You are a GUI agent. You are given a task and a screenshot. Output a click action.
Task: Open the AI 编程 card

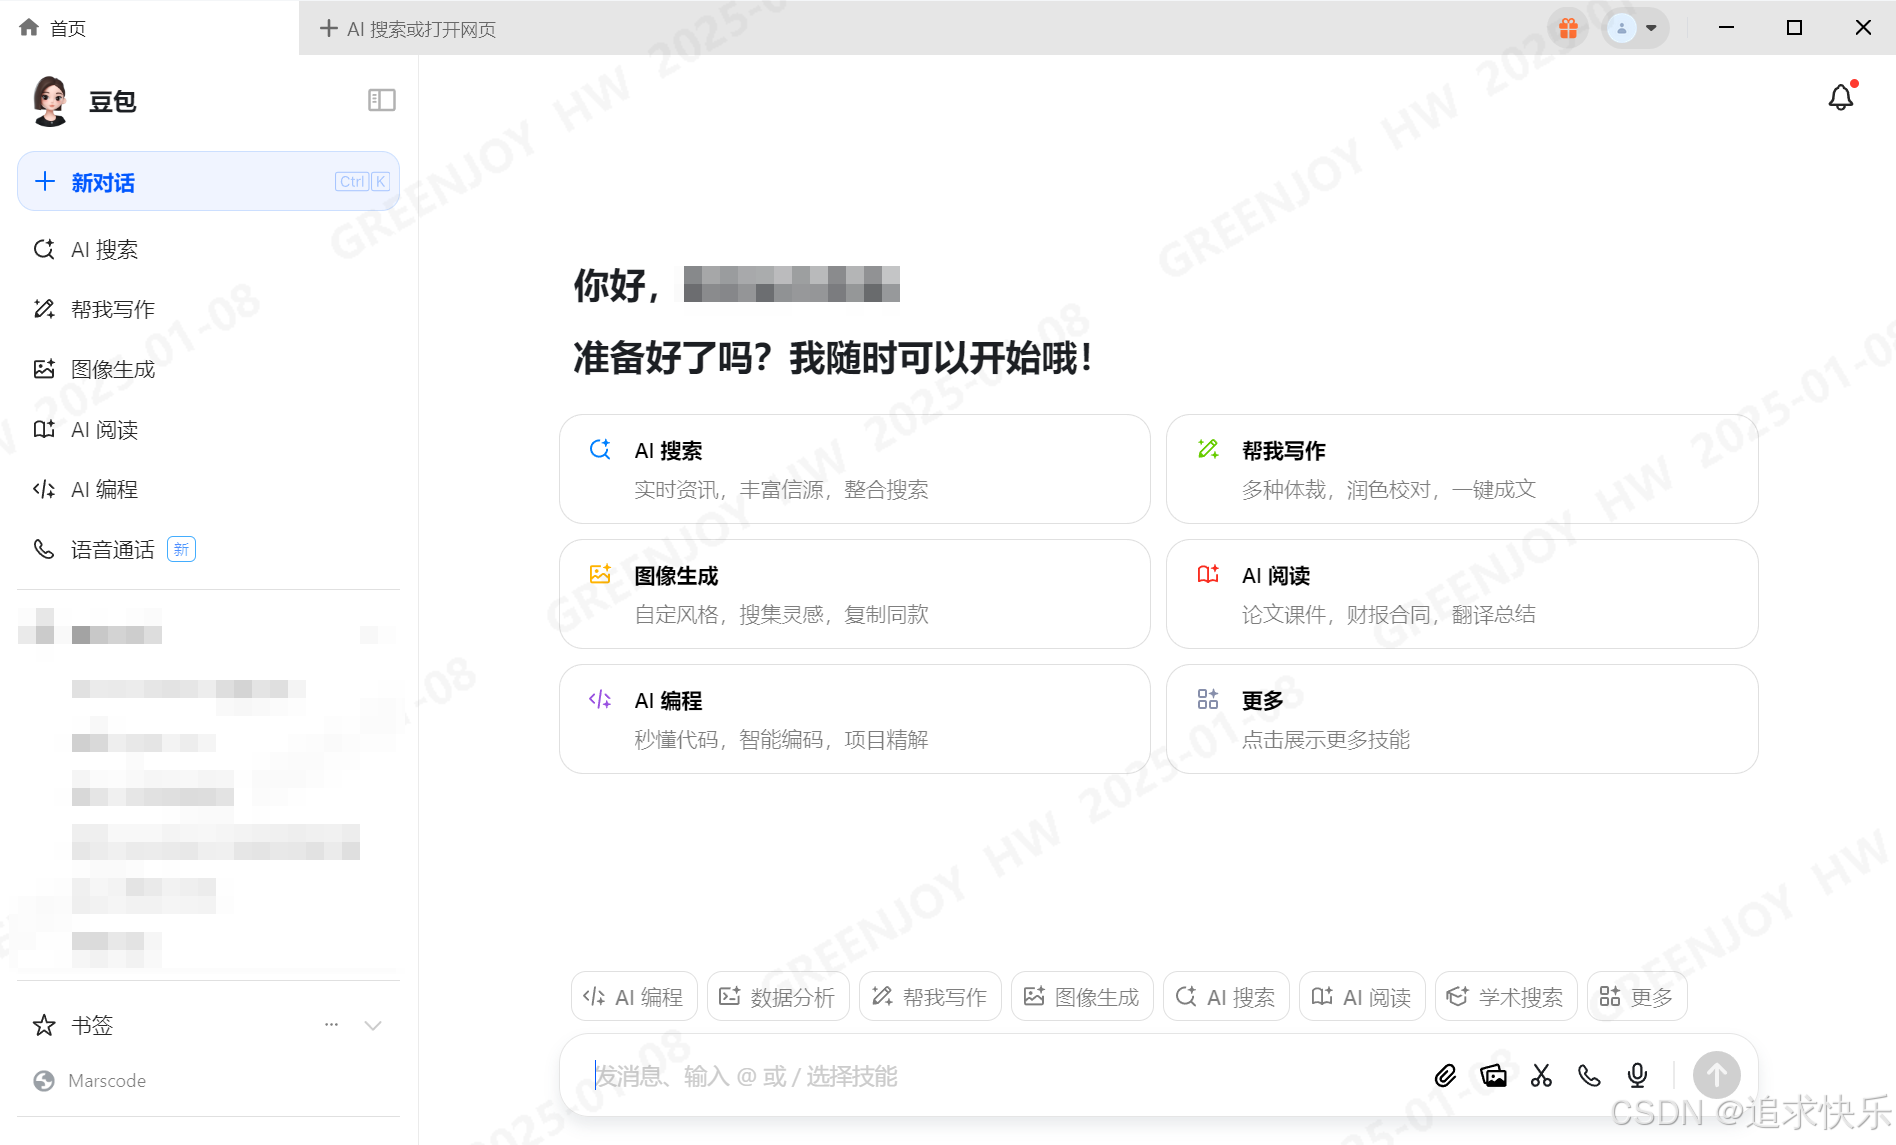click(x=854, y=719)
